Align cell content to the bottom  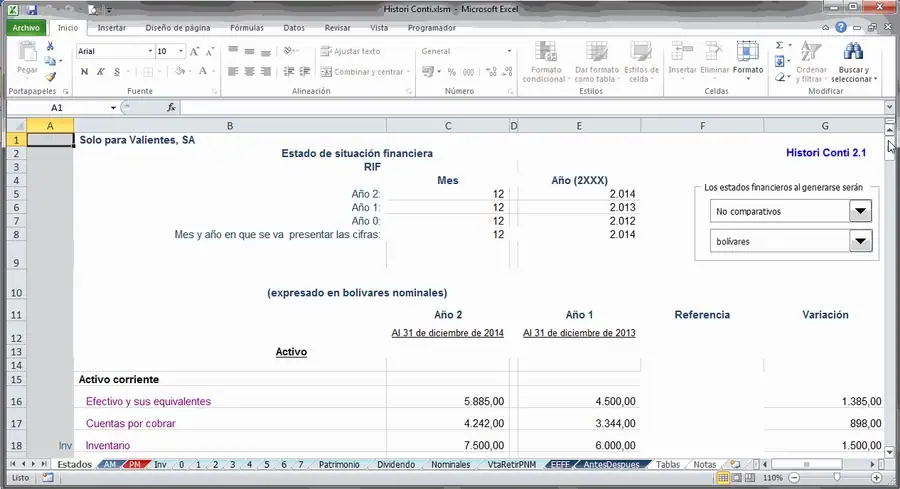pyautogui.click(x=265, y=51)
